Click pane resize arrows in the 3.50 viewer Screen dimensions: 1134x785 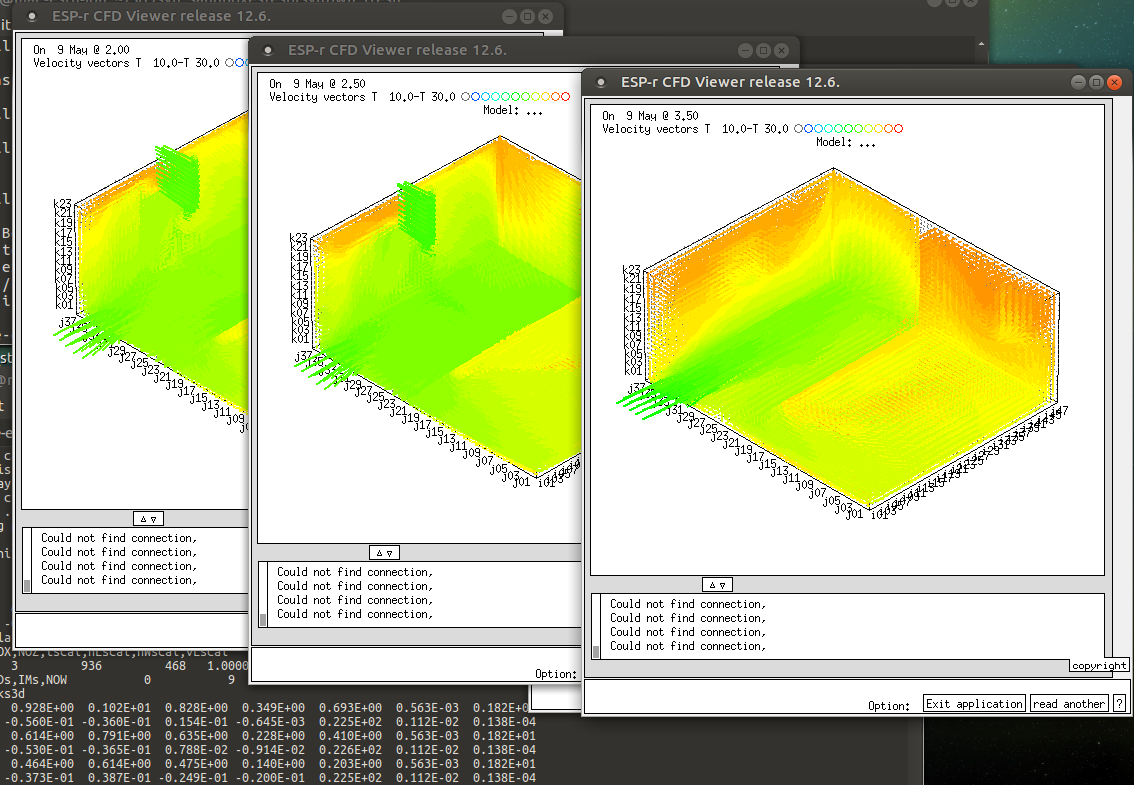tap(717, 585)
